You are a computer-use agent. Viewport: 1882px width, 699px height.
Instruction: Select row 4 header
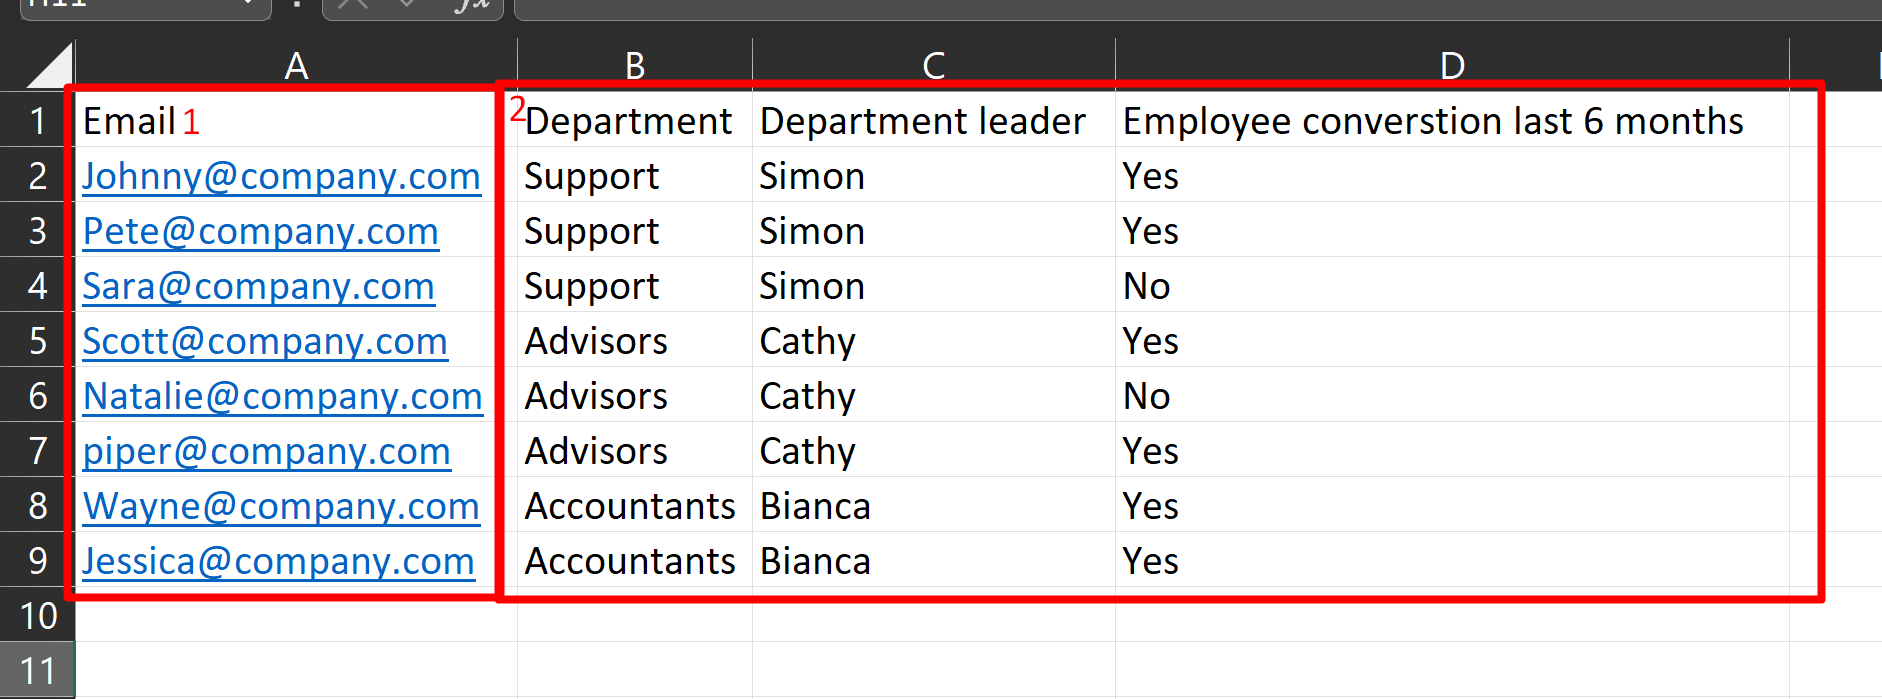point(37,285)
